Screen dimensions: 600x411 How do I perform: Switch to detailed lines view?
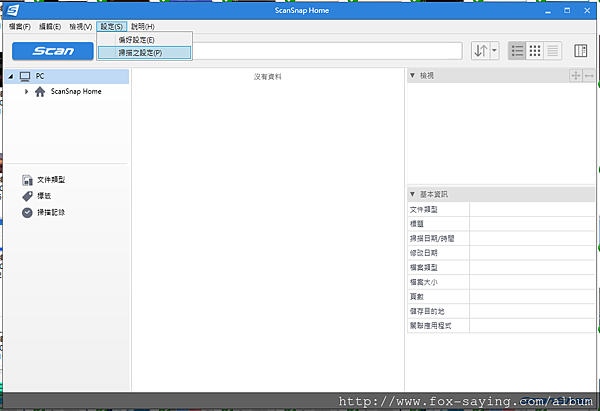tap(552, 51)
